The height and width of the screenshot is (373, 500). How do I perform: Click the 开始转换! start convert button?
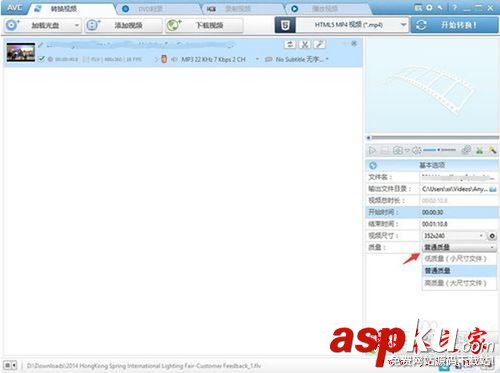tap(455, 25)
